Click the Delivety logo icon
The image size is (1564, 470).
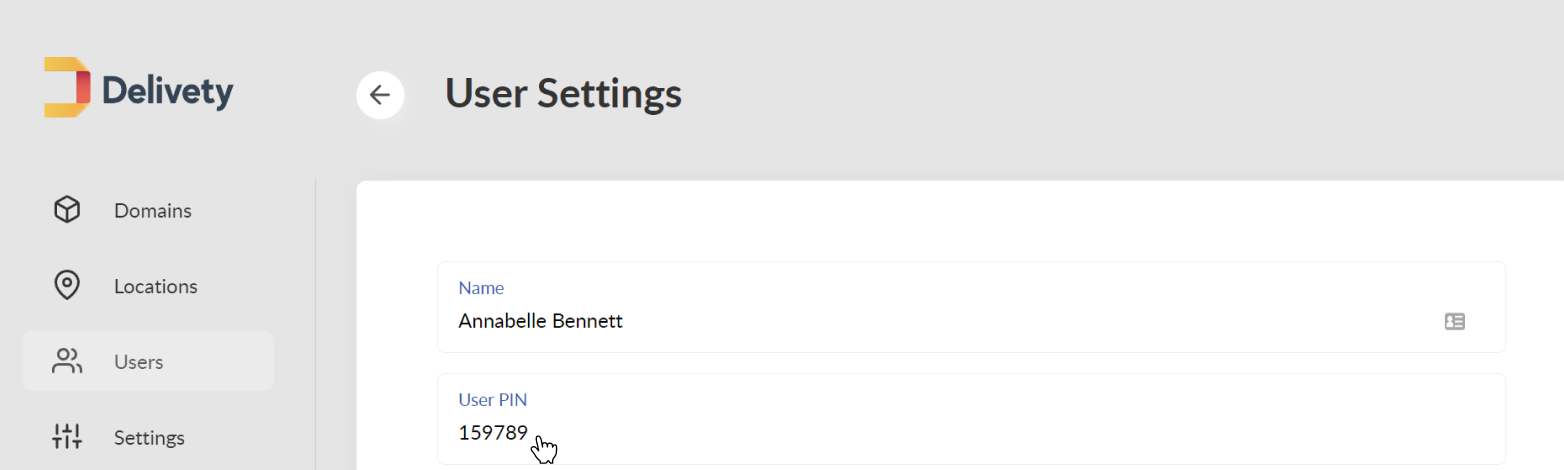[x=67, y=87]
